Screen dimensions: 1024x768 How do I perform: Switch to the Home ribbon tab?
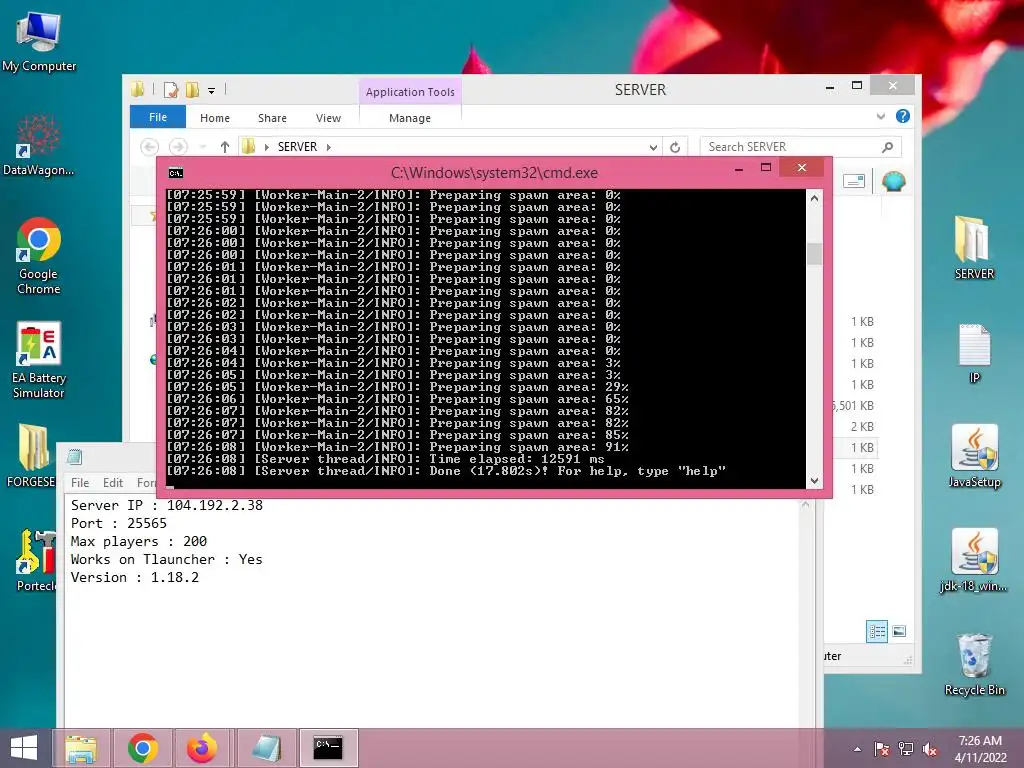pos(215,118)
